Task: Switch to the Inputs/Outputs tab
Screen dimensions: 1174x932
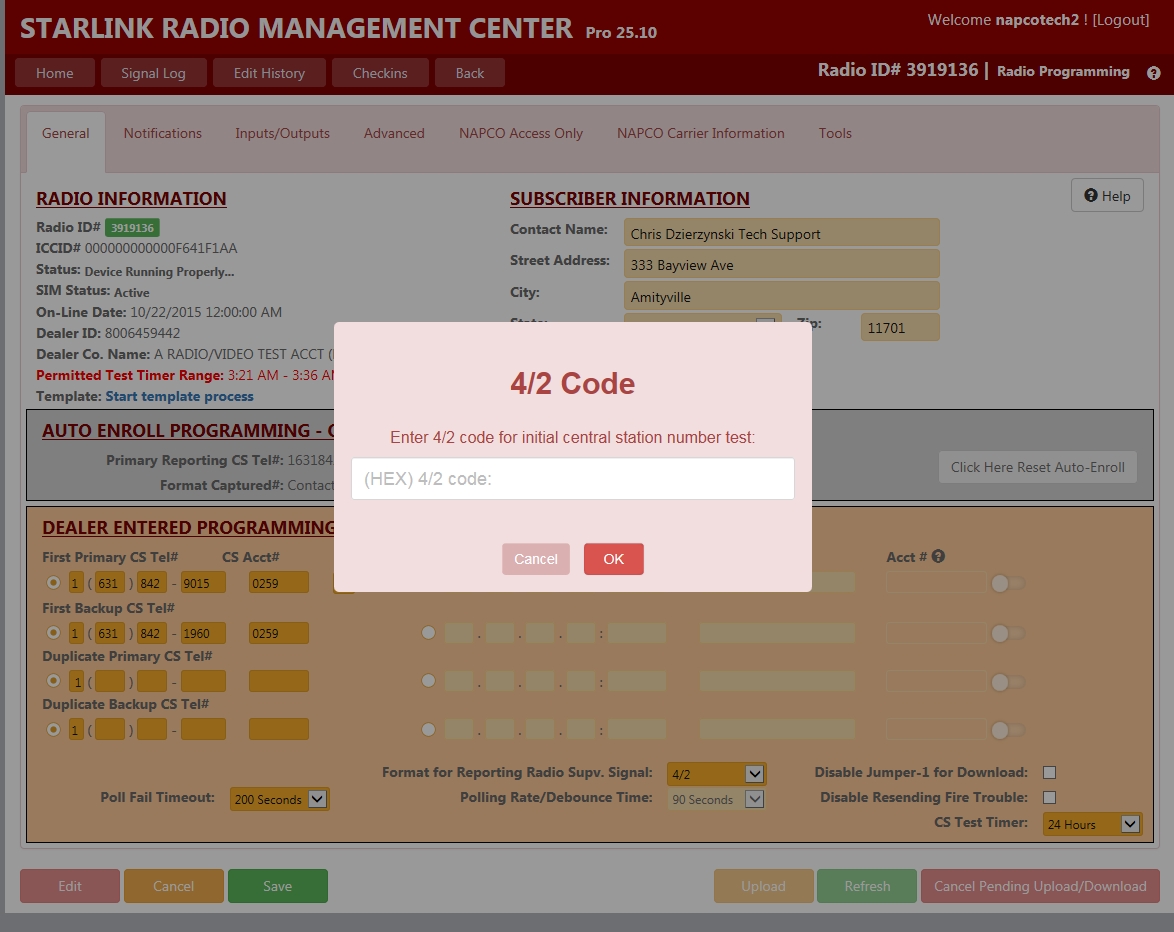Action: (282, 133)
